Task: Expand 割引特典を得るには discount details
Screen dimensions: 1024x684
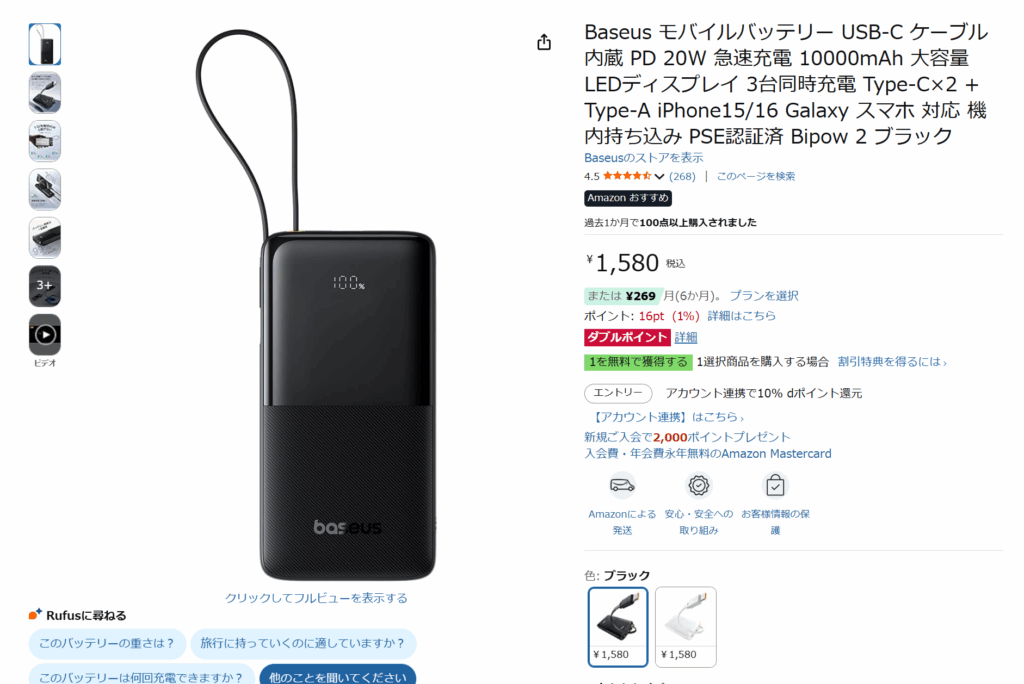Action: pyautogui.click(x=892, y=361)
